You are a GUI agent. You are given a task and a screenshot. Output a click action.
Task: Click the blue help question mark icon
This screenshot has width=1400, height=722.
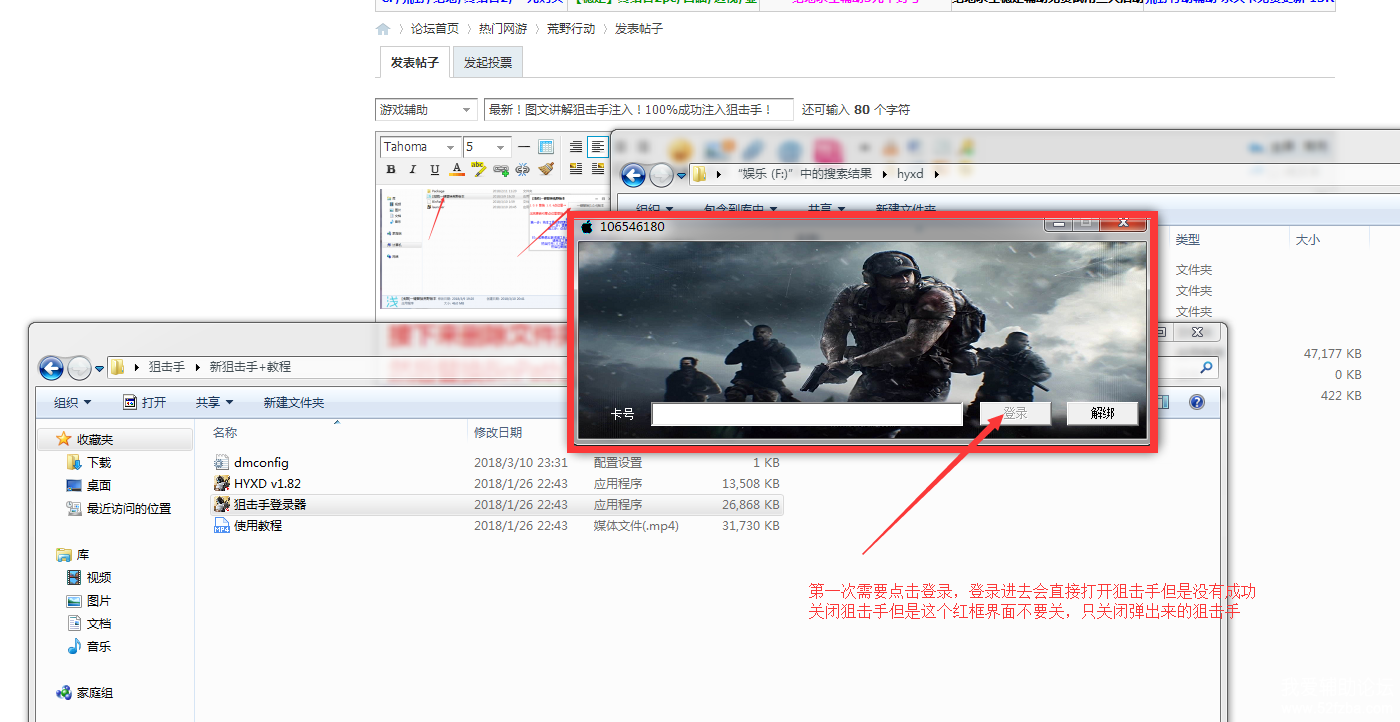tap(1196, 402)
